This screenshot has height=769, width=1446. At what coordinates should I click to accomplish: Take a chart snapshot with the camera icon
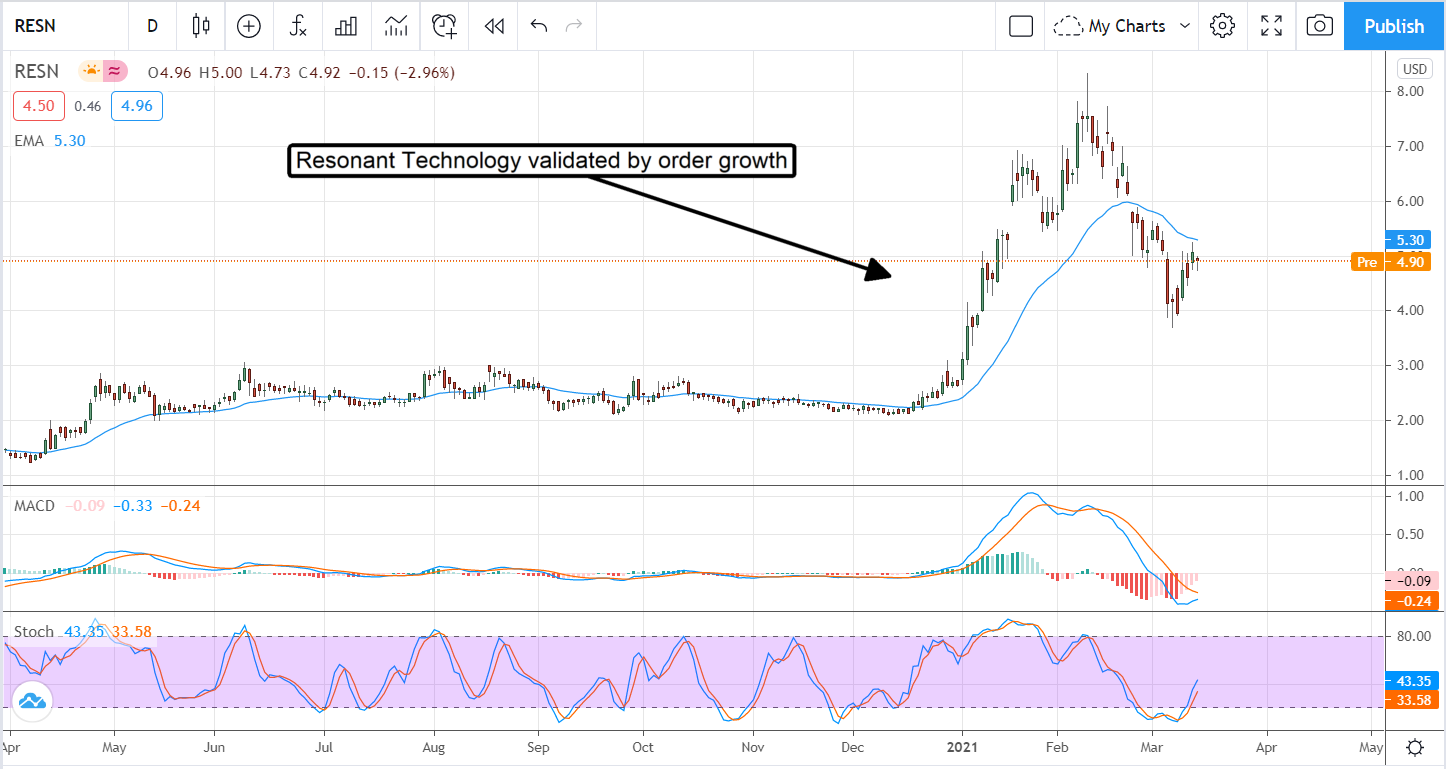[1319, 26]
